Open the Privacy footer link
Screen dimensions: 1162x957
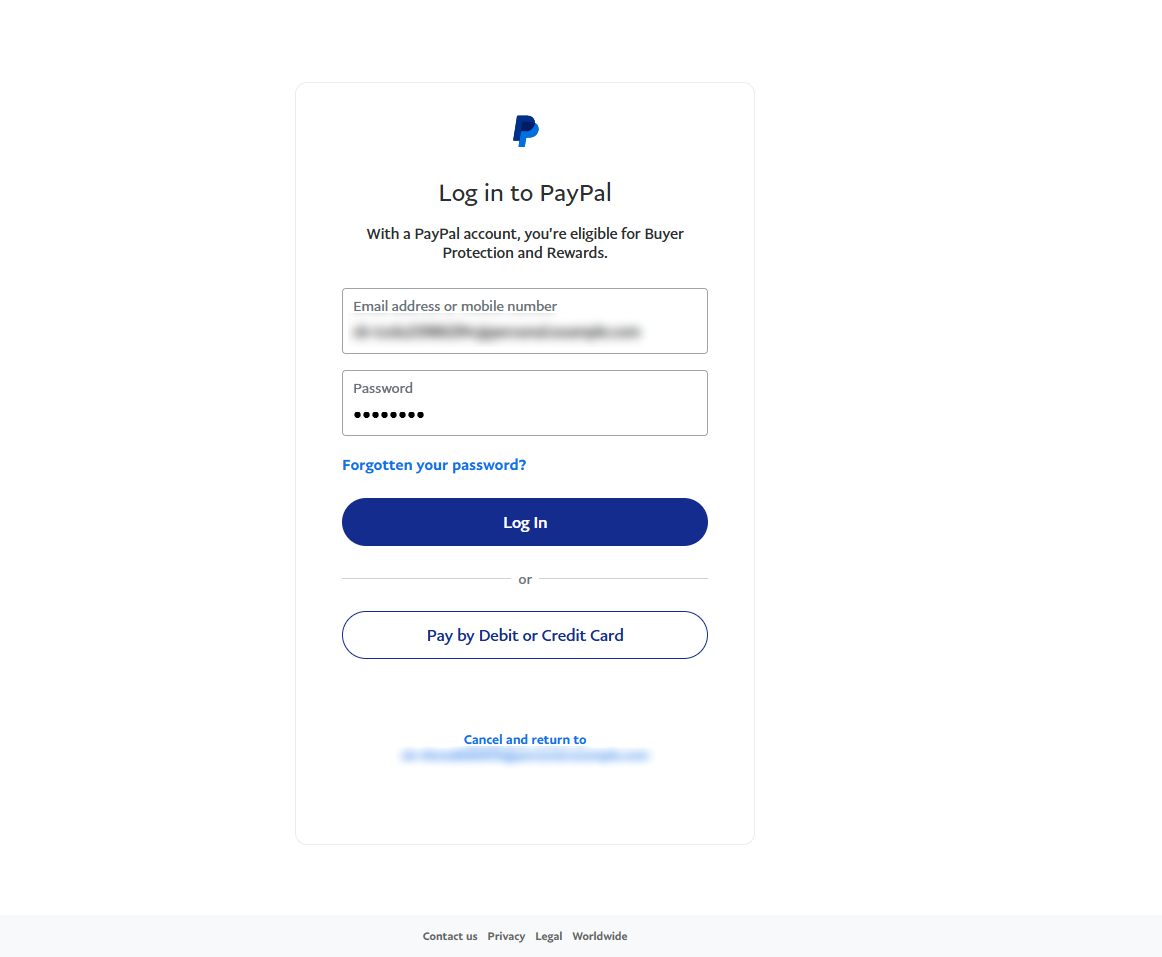506,936
